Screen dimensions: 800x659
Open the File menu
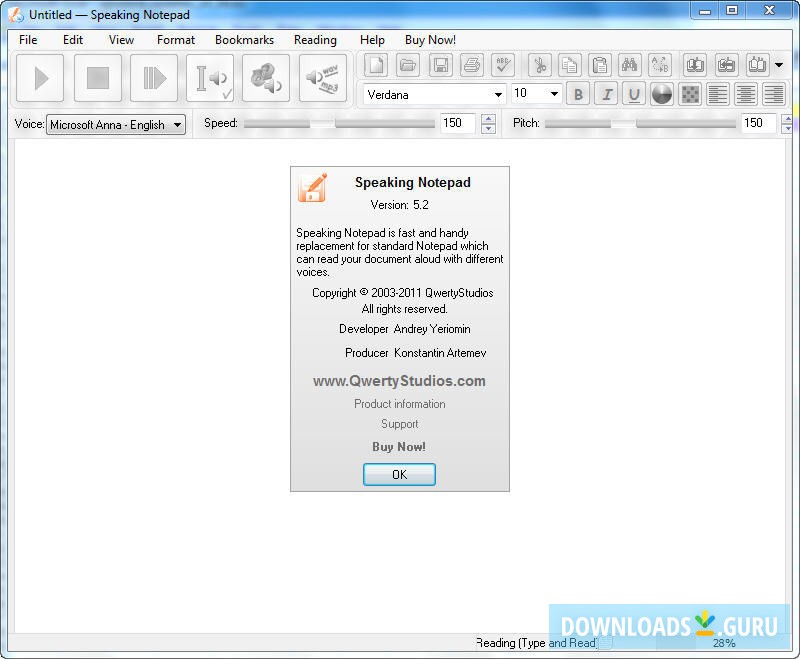(28, 40)
